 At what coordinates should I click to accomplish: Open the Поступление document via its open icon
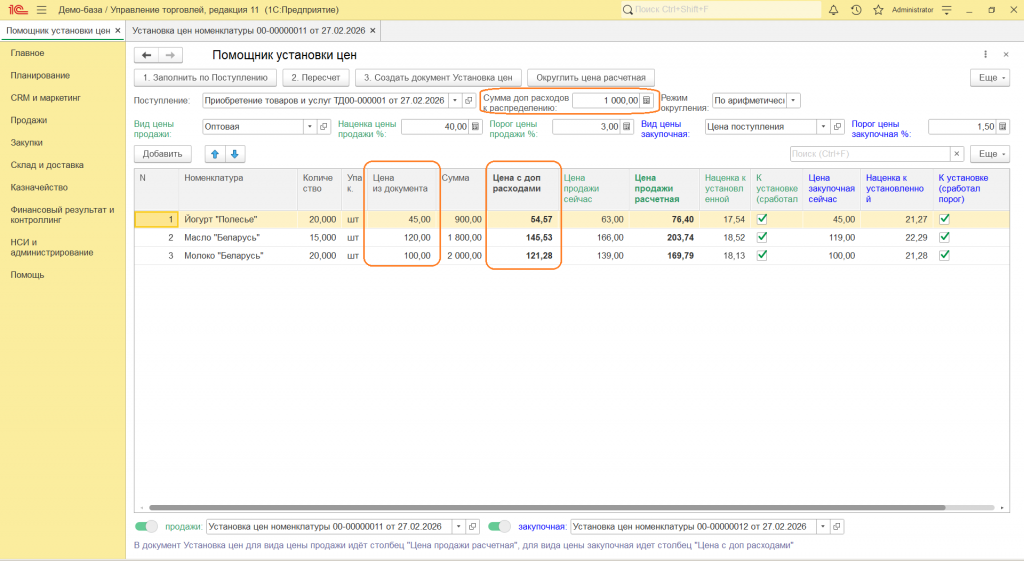[469, 100]
